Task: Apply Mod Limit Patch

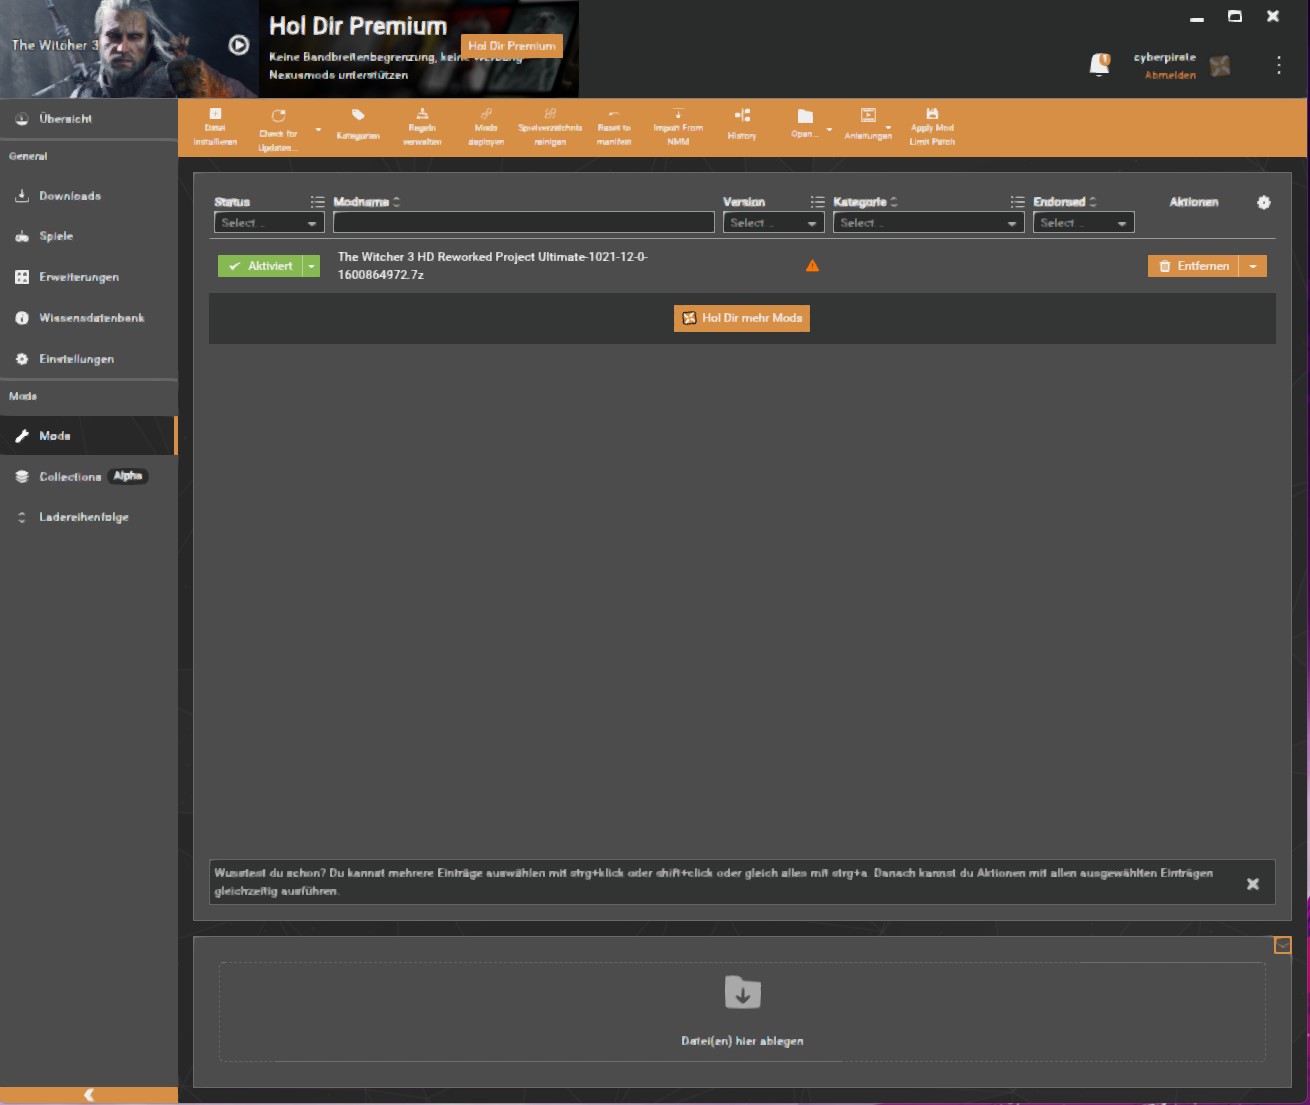Action: 933,125
